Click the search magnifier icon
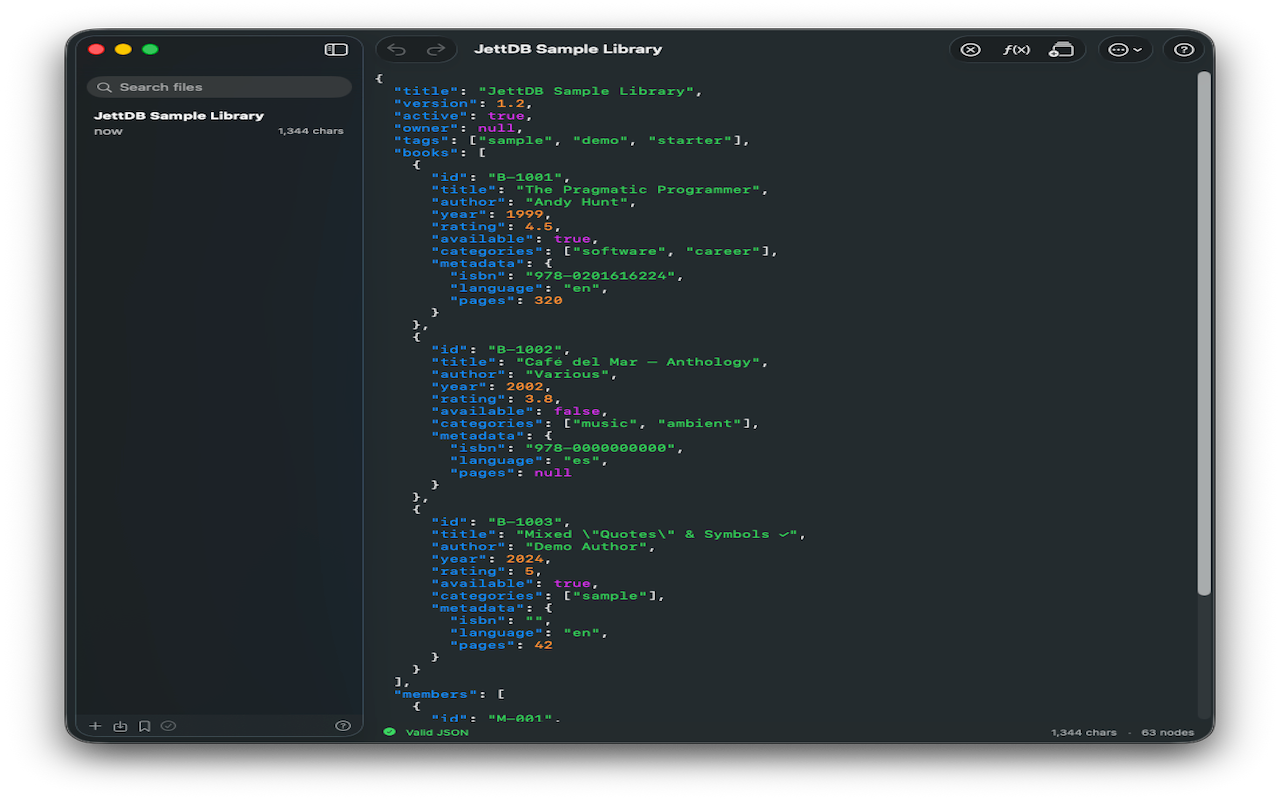This screenshot has height=800, width=1280. click(104, 87)
